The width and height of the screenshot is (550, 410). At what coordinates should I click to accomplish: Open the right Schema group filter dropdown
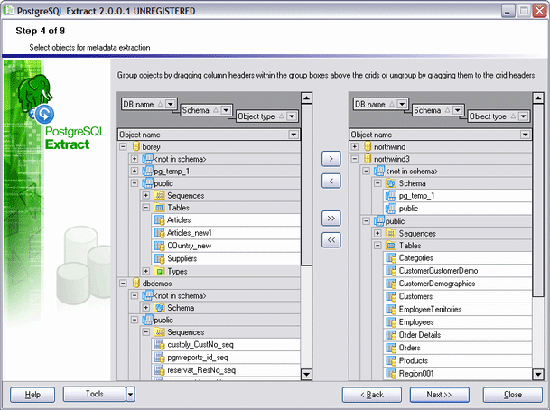457,110
